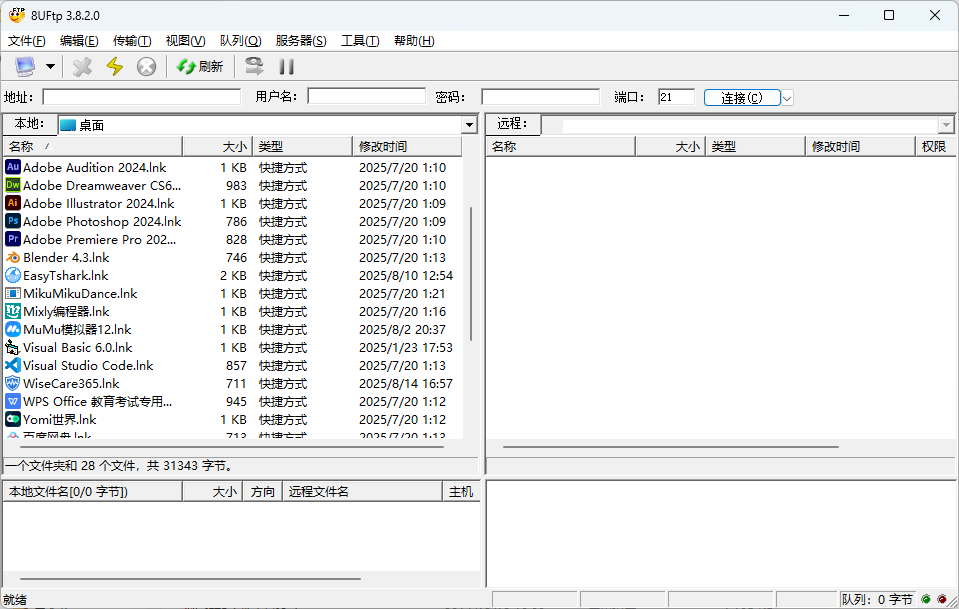Select EasyTshark.lnk icon
The image size is (959, 609).
point(13,275)
